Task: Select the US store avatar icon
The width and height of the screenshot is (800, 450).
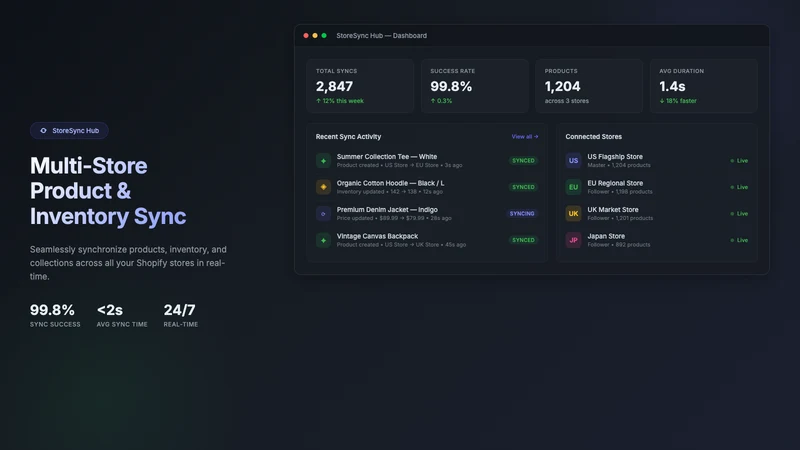Action: tap(573, 161)
